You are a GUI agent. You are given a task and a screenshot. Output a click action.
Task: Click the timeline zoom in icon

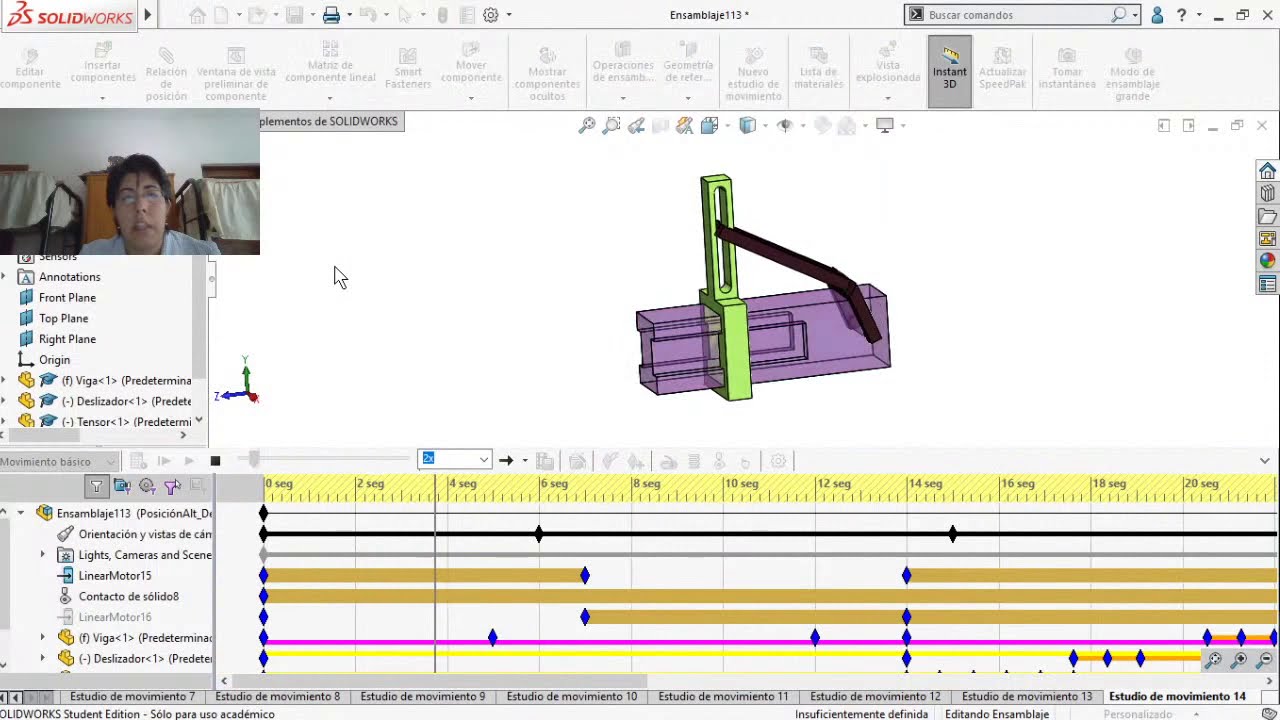[1239, 660]
